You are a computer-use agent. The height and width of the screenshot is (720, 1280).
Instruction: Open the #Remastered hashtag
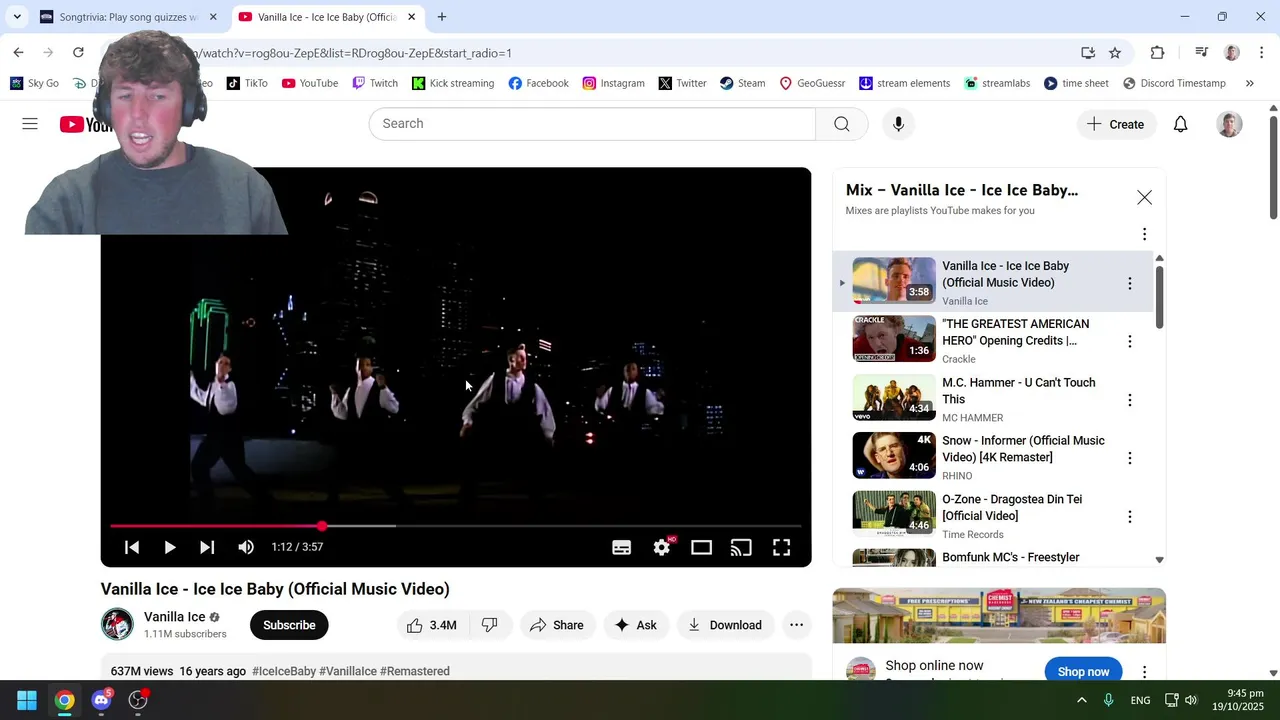click(x=415, y=671)
